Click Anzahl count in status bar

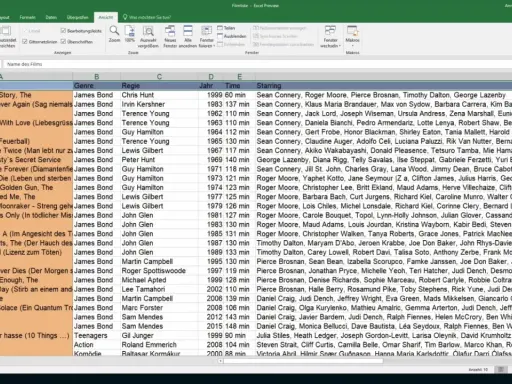(478, 369)
